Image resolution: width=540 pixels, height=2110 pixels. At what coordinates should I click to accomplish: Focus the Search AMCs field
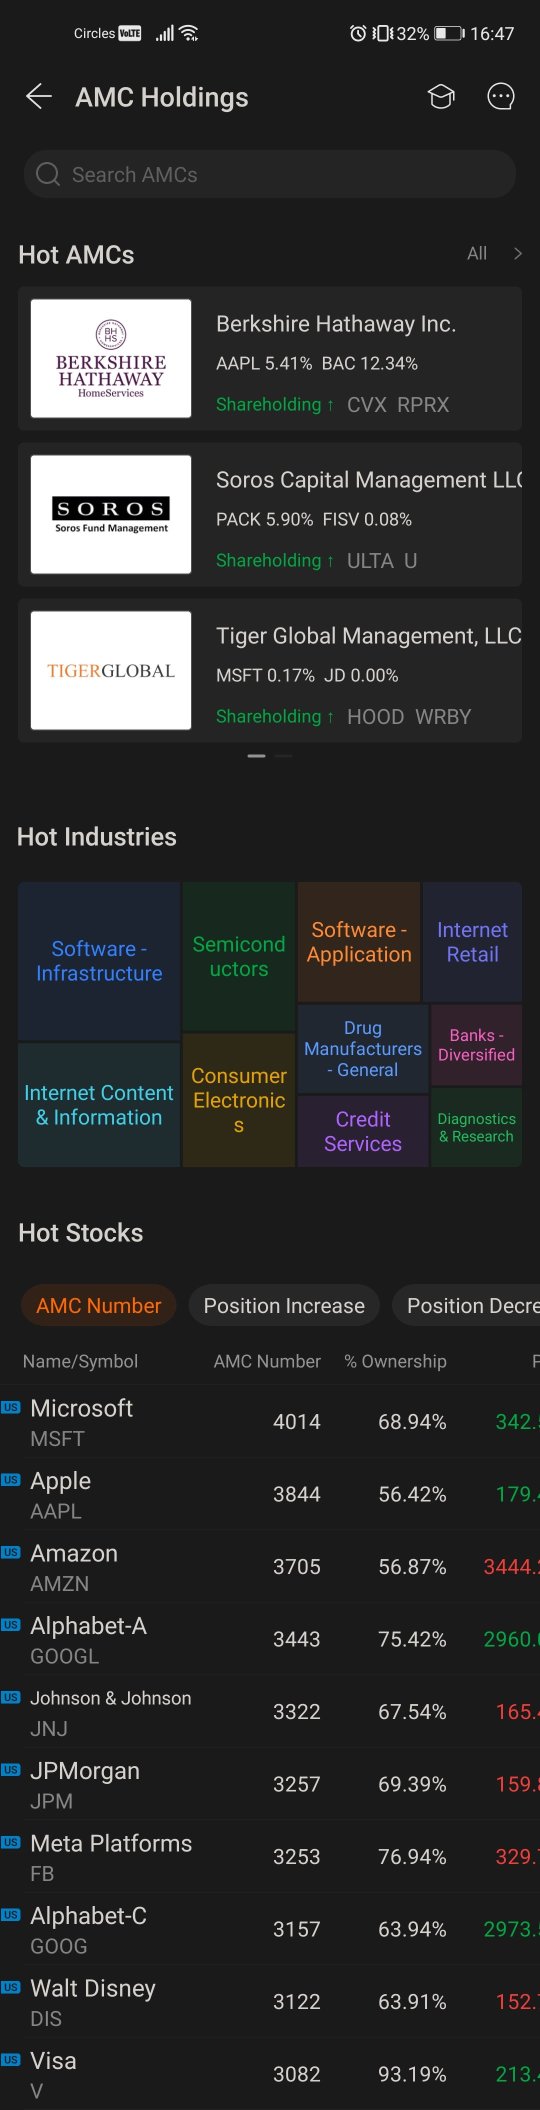(270, 174)
